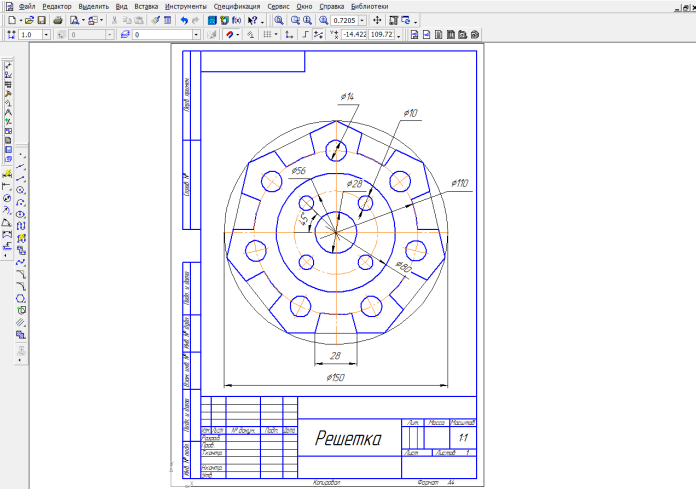Click the Open file folder icon
The width and height of the screenshot is (696, 489).
click(x=27, y=20)
